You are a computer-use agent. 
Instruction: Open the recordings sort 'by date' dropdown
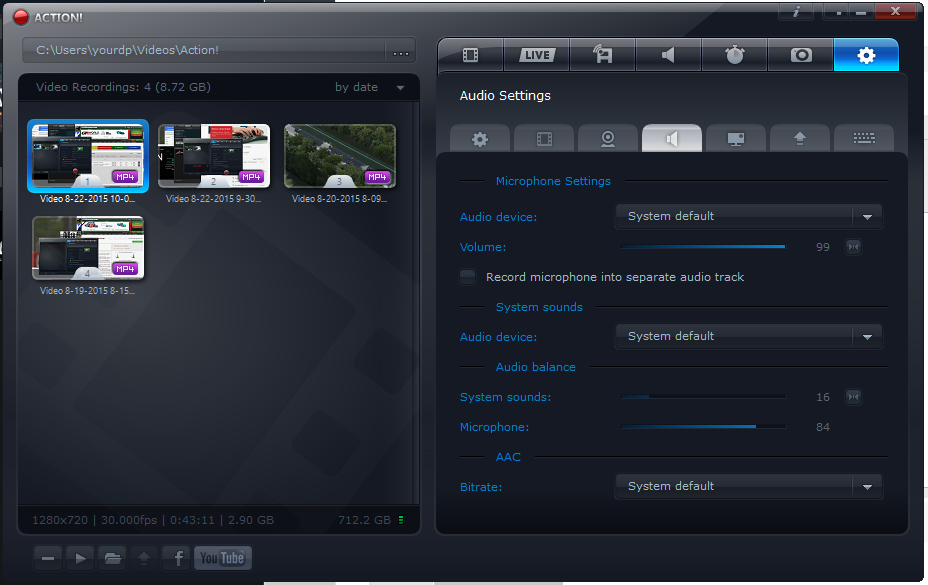(369, 87)
